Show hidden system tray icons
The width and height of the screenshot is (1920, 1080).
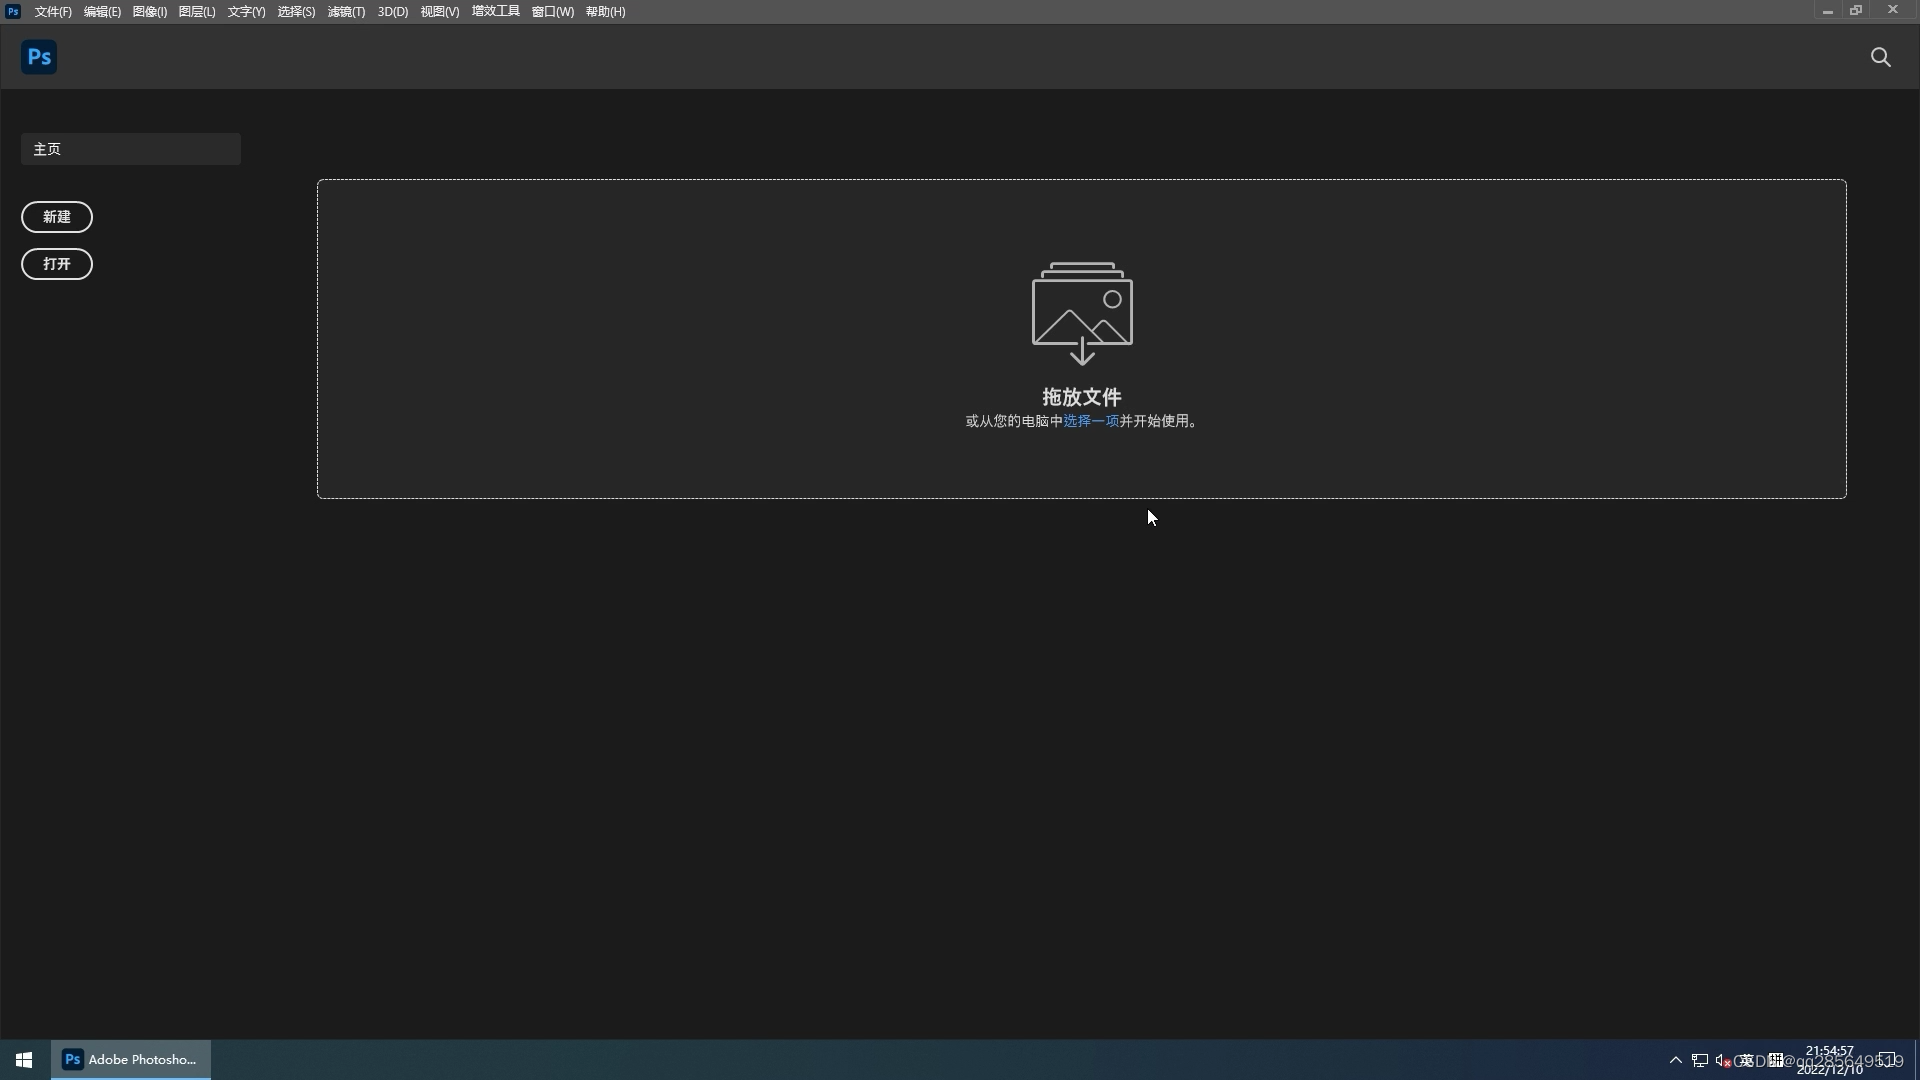coord(1676,1060)
